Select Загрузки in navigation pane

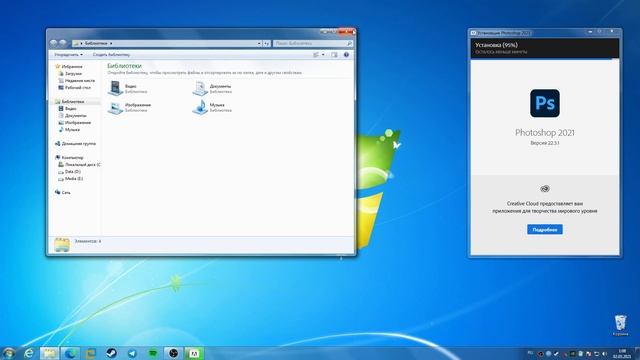(x=70, y=73)
